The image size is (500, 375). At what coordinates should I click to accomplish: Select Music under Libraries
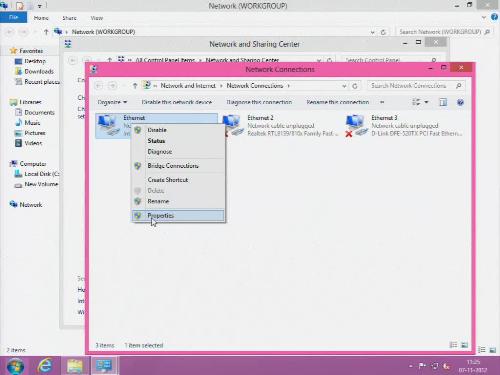28,123
